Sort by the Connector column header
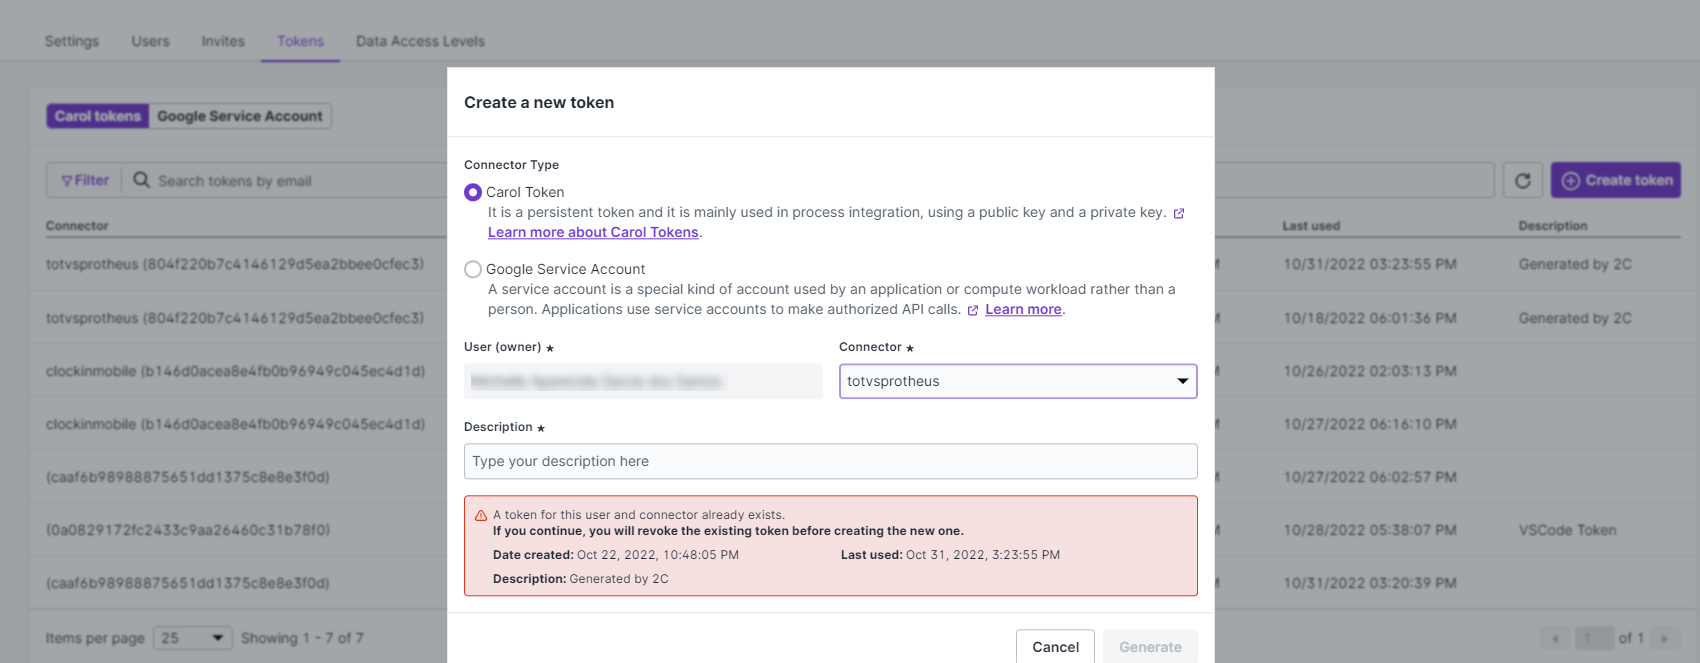Image resolution: width=1700 pixels, height=663 pixels. coord(77,226)
